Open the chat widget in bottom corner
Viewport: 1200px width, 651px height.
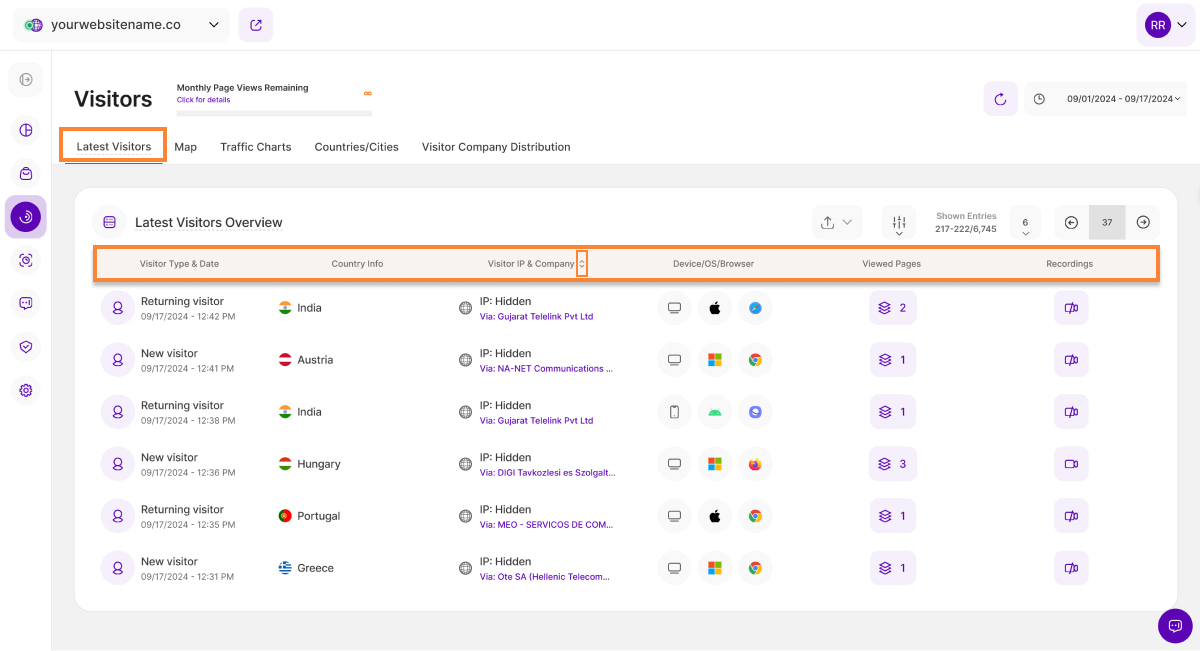click(1175, 625)
